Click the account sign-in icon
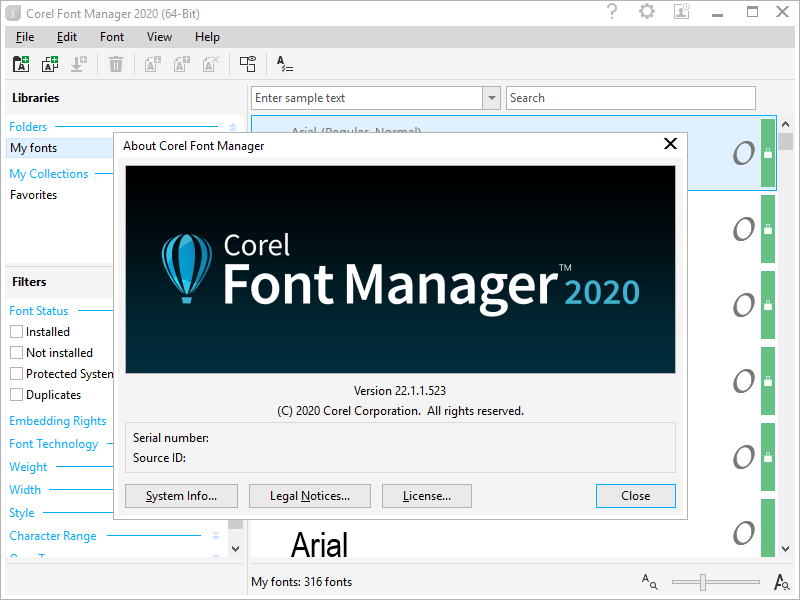The width and height of the screenshot is (800, 600). [x=682, y=12]
